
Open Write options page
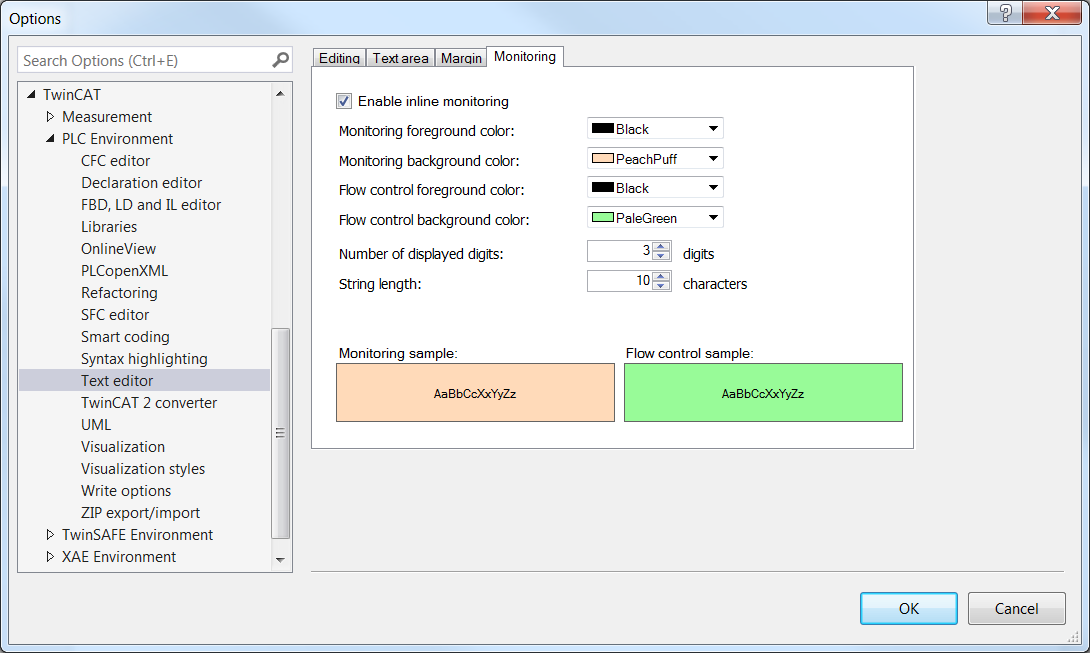[126, 491]
